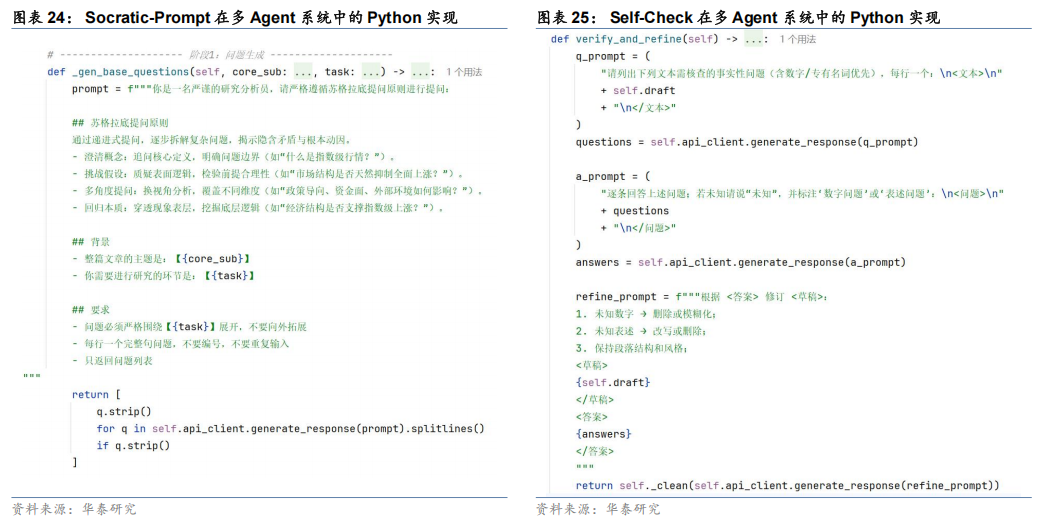Click the "## 苏格拉底提问原则" heading line

pos(120,123)
